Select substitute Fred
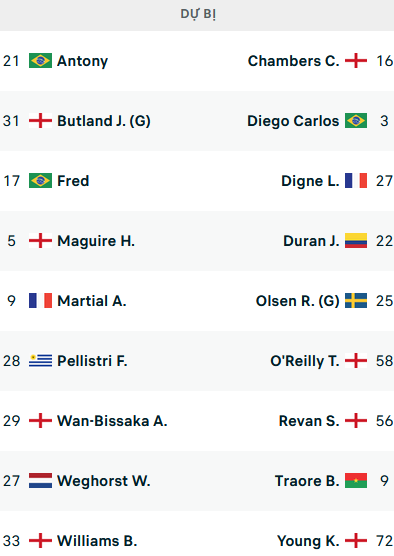 [73, 181]
